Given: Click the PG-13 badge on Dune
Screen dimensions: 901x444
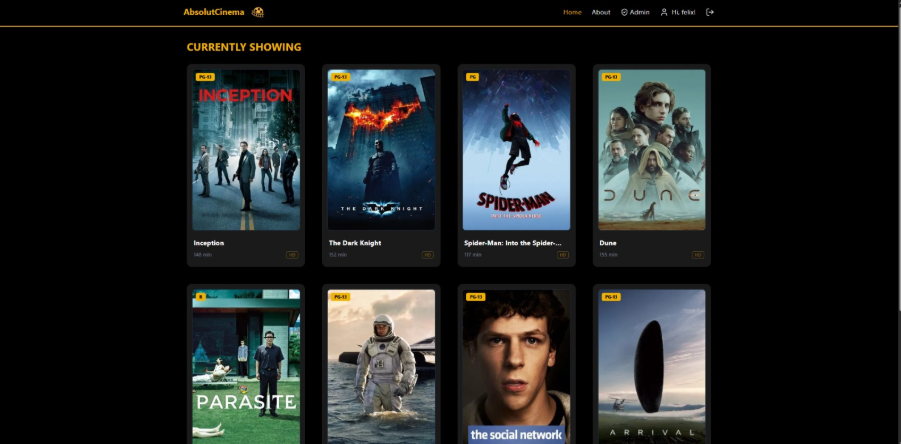Looking at the screenshot, I should 611,77.
